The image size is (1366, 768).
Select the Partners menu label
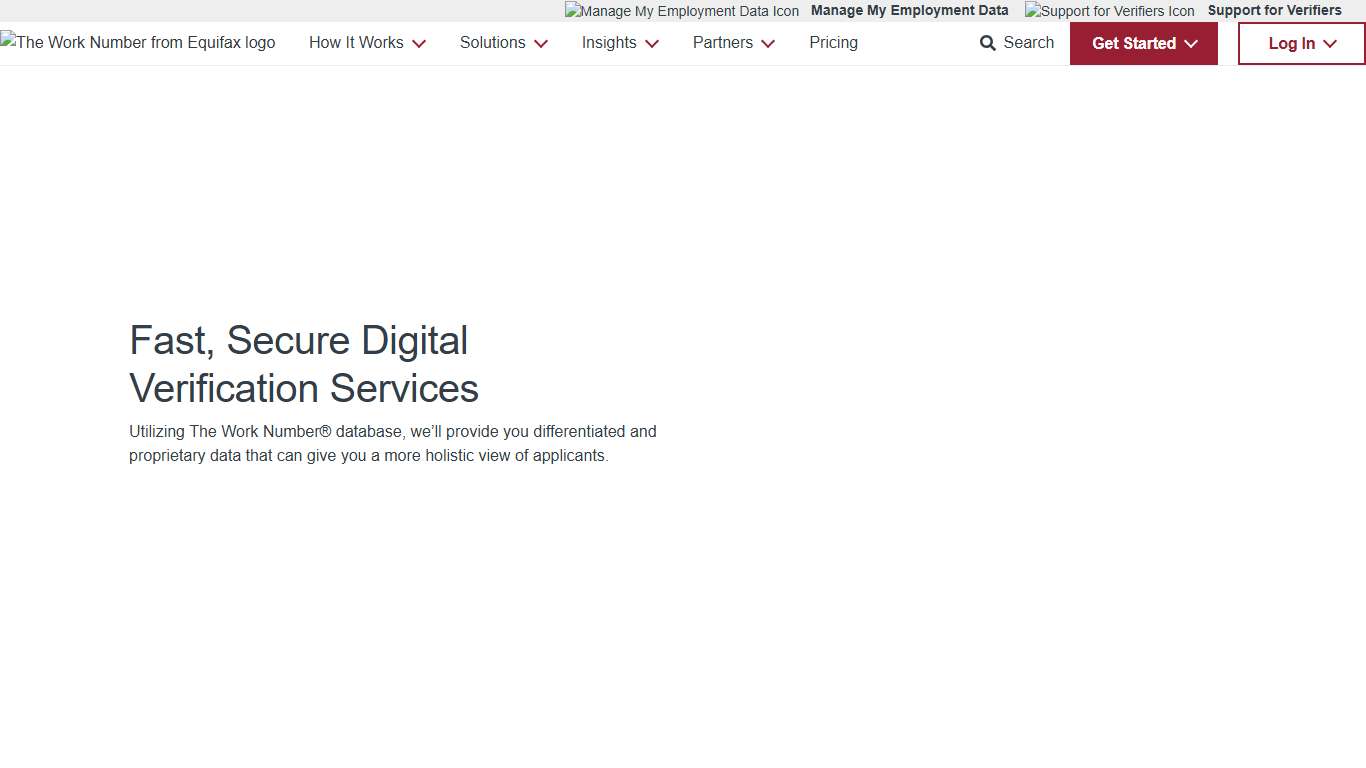722,42
